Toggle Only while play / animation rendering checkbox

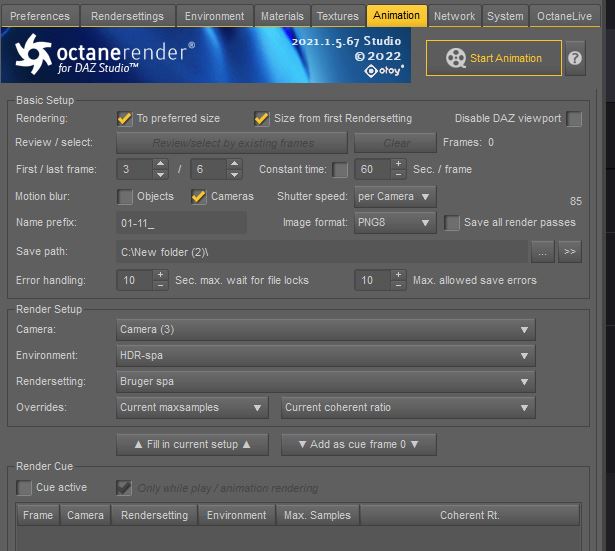[124, 488]
